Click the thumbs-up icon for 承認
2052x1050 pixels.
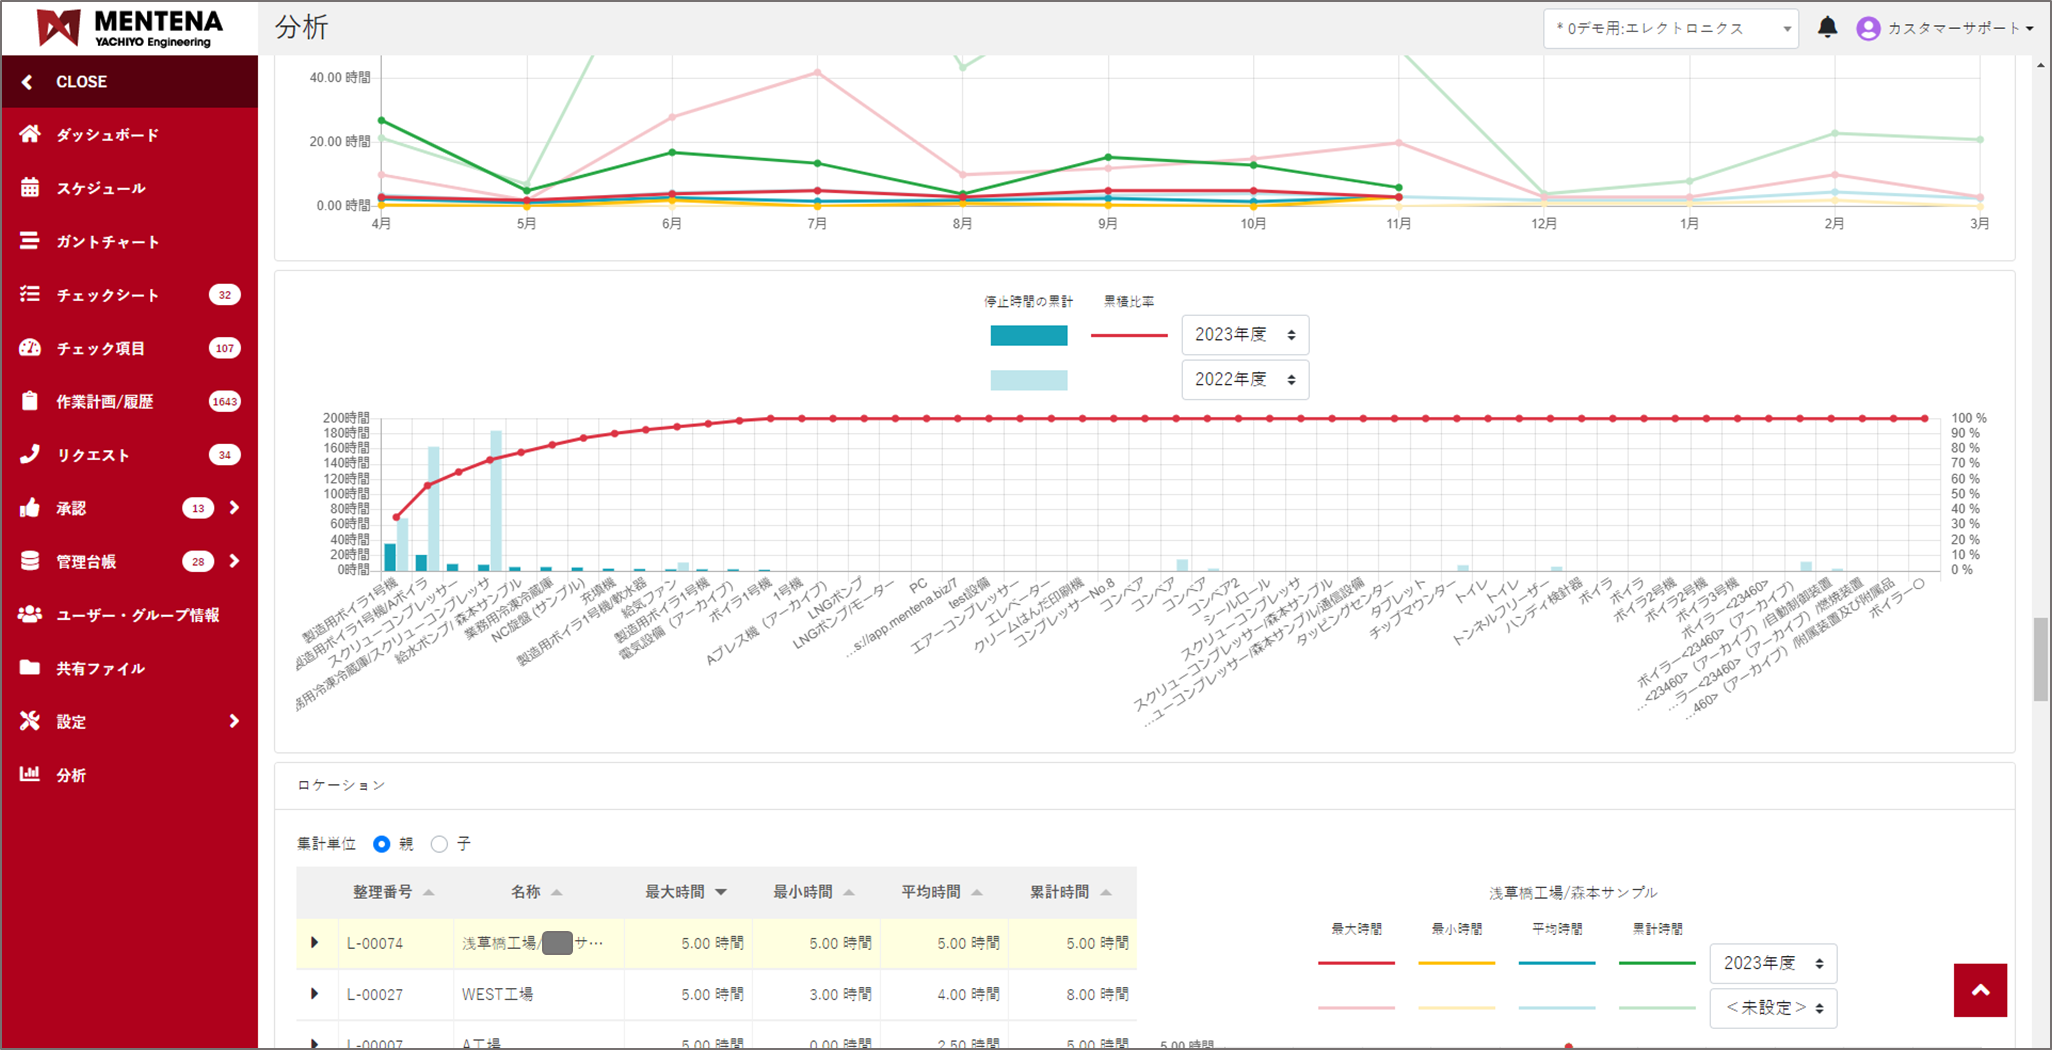point(30,508)
